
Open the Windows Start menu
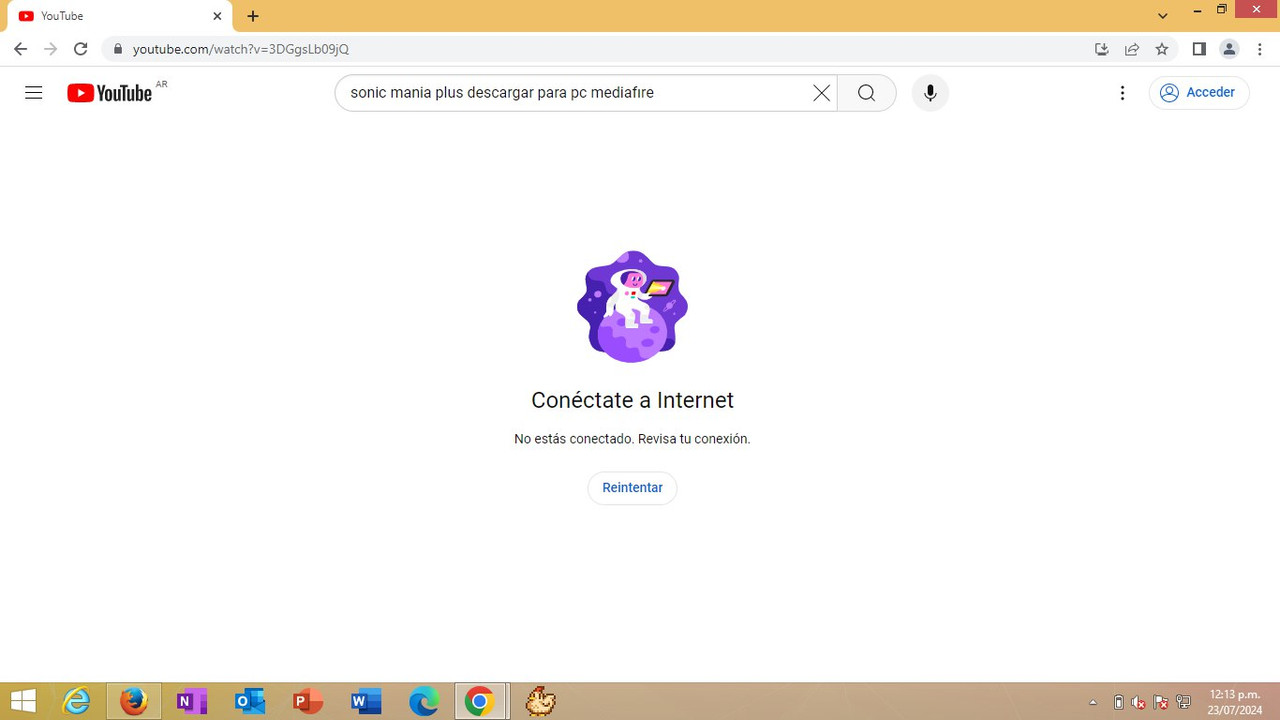pyautogui.click(x=23, y=701)
